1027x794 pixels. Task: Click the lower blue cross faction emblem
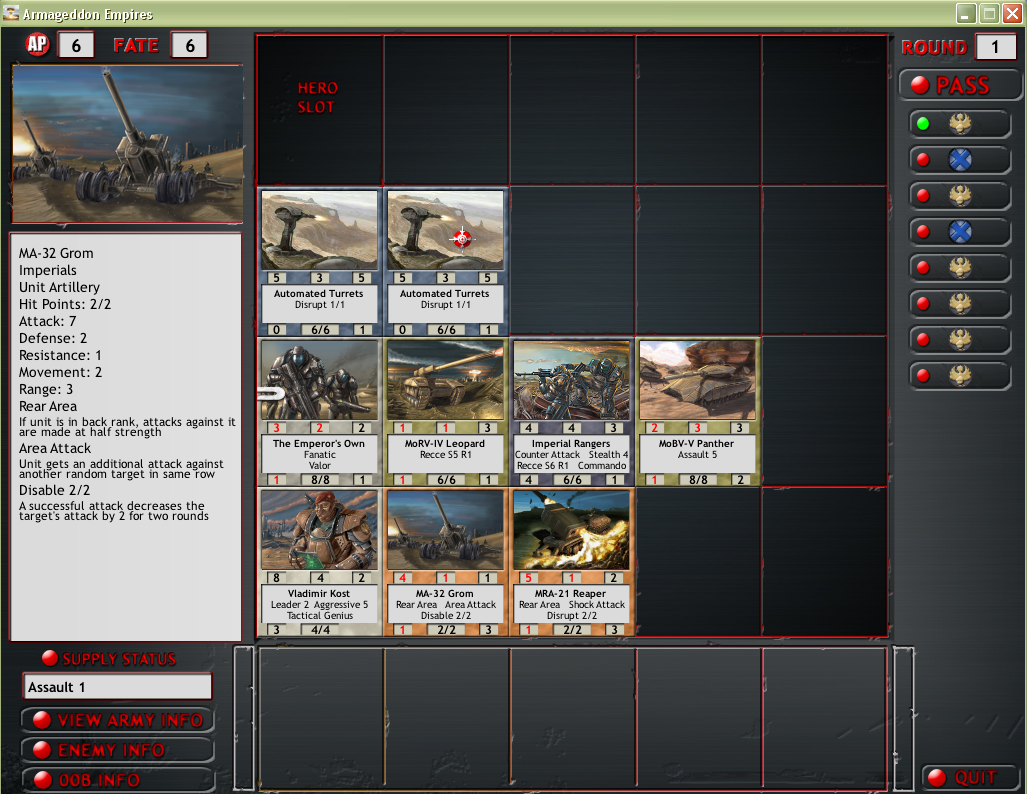[960, 232]
